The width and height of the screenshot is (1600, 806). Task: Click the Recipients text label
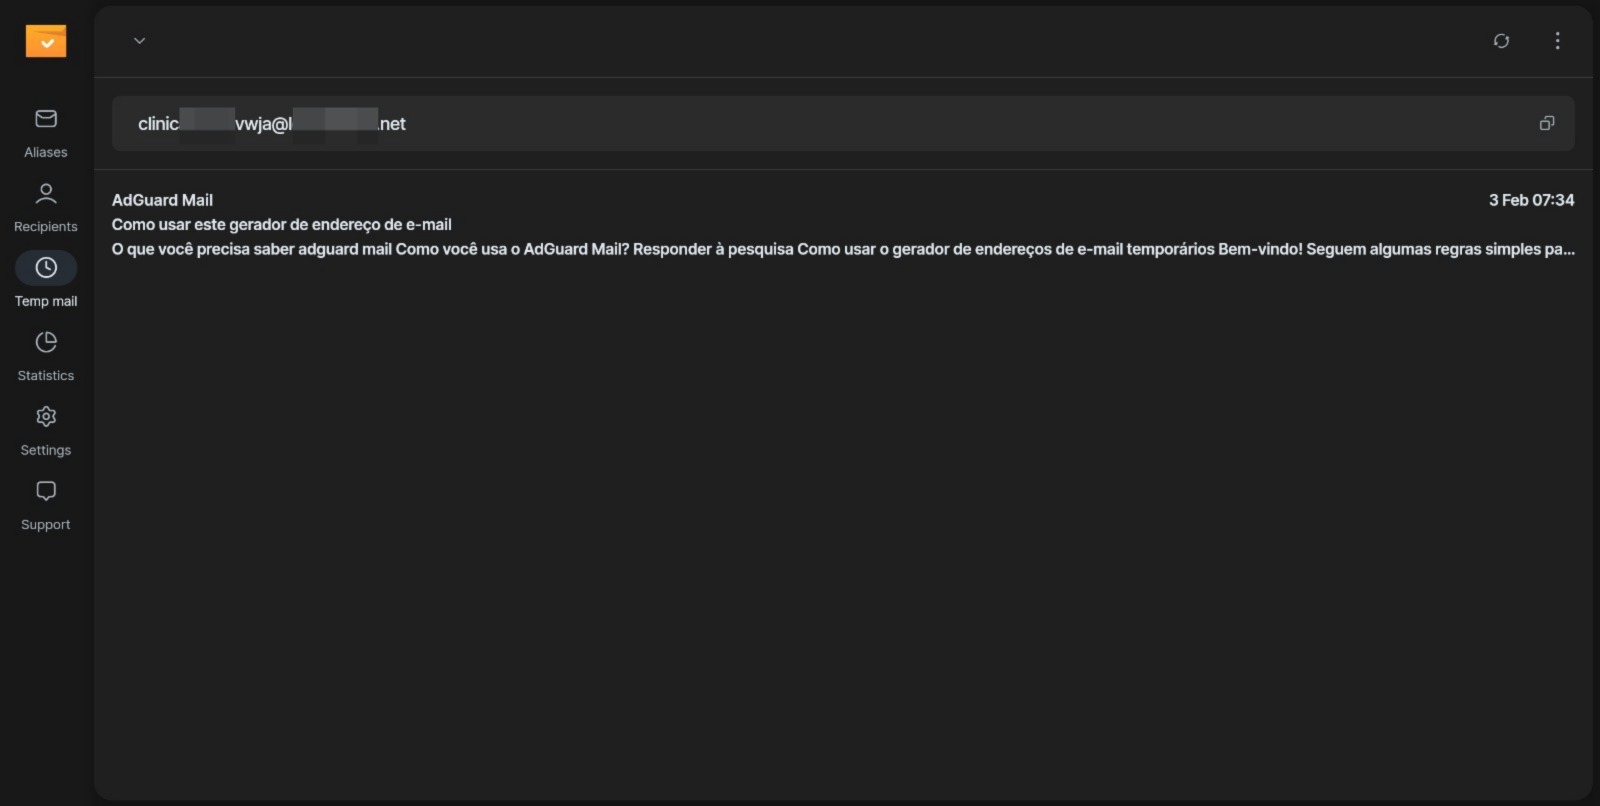46,227
